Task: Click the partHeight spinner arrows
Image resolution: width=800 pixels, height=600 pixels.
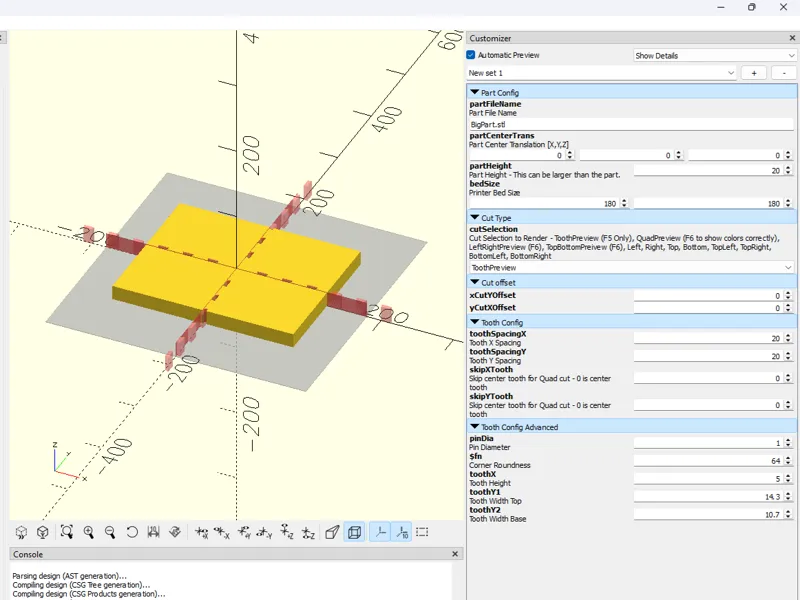Action: 788,170
